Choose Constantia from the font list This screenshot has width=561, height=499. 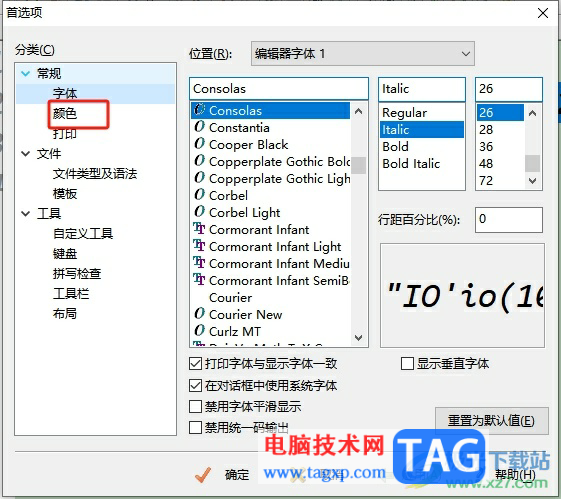pyautogui.click(x=239, y=128)
